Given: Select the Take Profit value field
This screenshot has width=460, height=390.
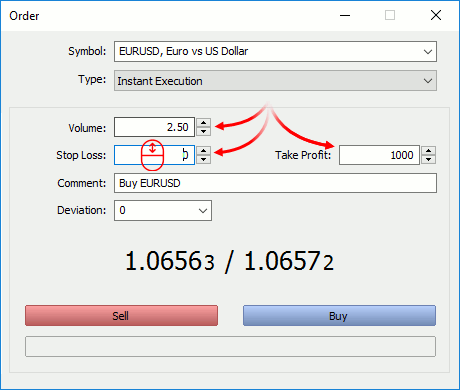Looking at the screenshot, I should click(379, 155).
